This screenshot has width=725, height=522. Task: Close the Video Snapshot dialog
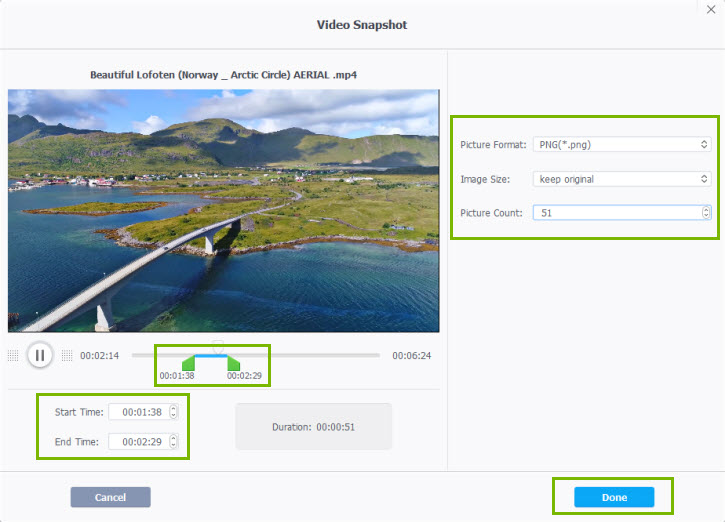coord(710,10)
